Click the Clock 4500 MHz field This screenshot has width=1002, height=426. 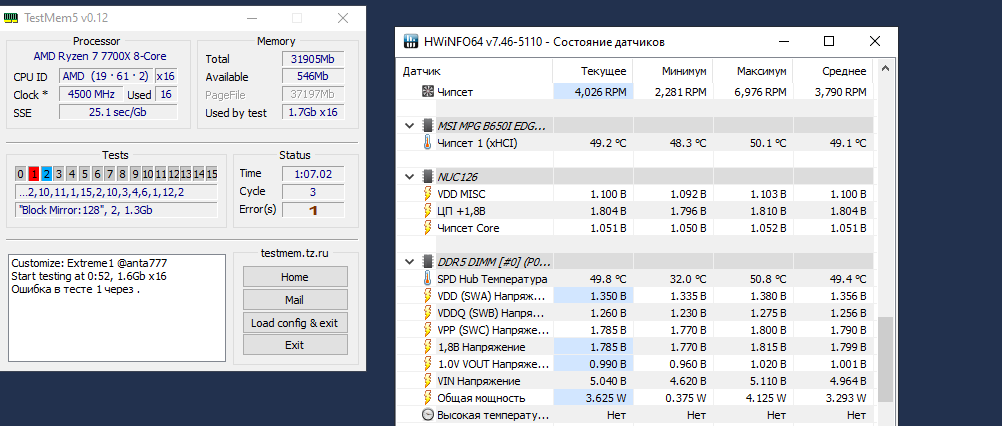point(91,95)
